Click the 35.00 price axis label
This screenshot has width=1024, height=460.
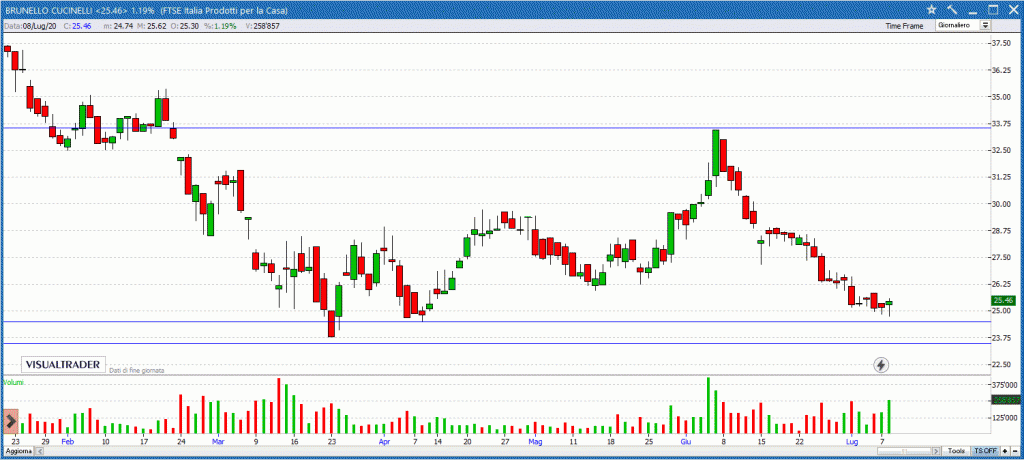[1002, 97]
